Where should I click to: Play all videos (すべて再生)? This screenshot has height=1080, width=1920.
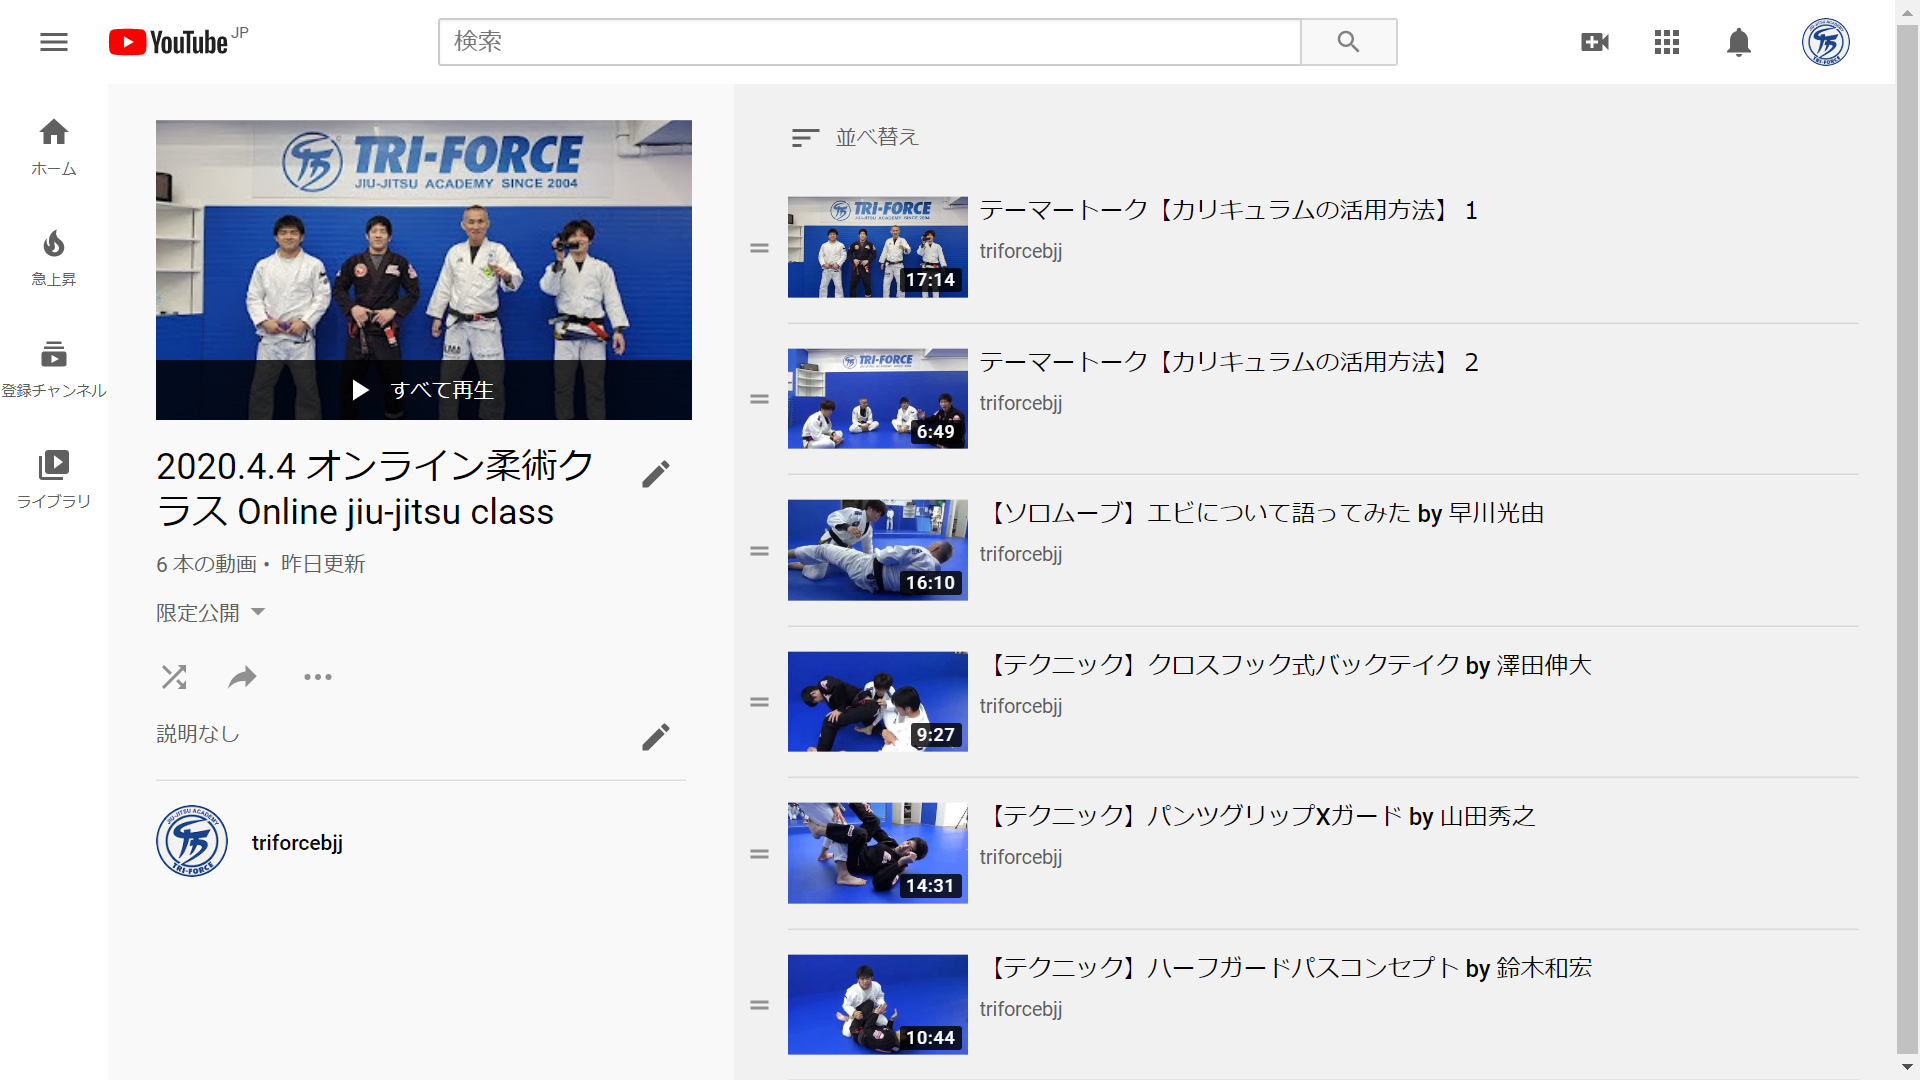tap(424, 390)
